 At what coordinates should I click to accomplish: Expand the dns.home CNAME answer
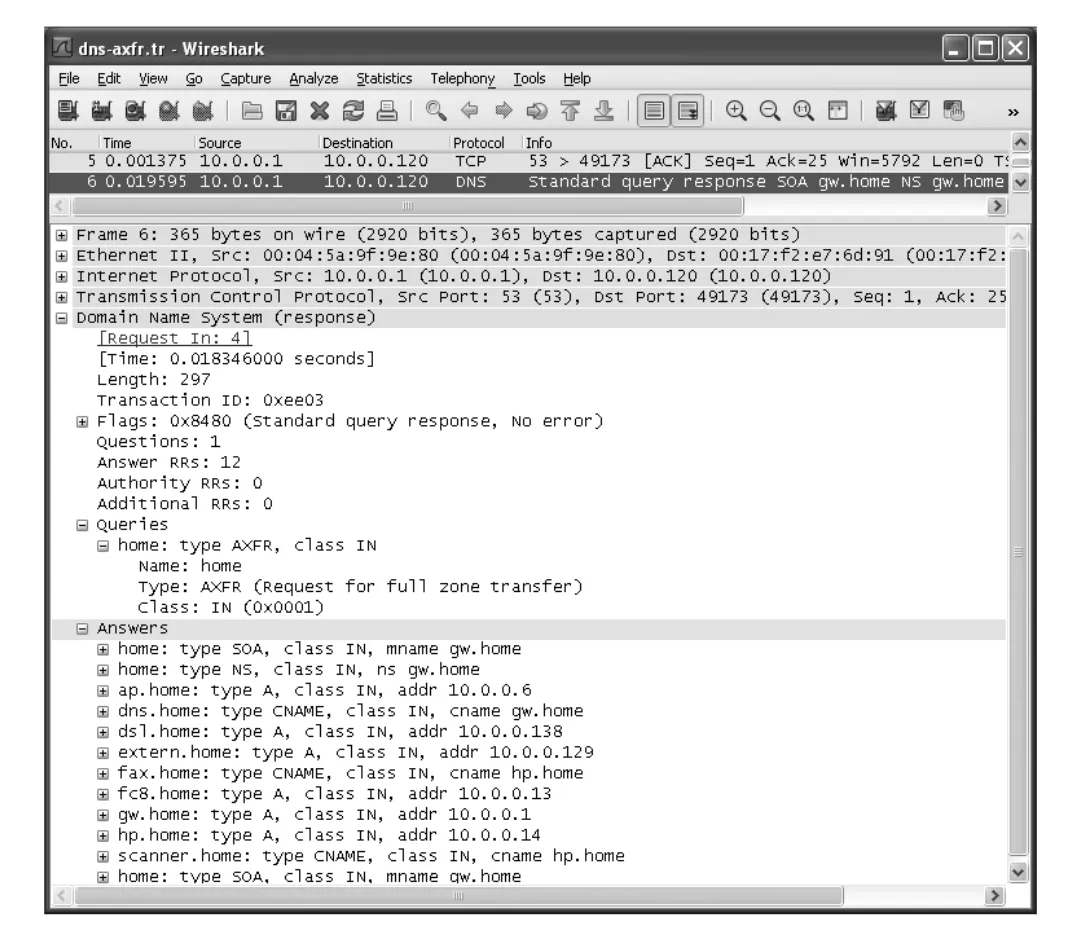point(103,711)
